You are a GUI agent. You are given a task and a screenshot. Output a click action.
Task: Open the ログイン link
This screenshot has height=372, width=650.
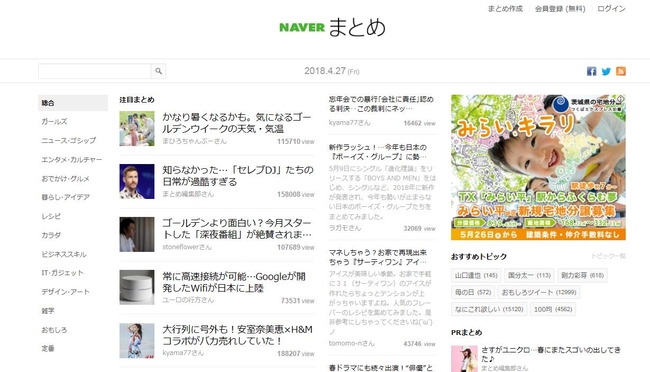coord(611,9)
